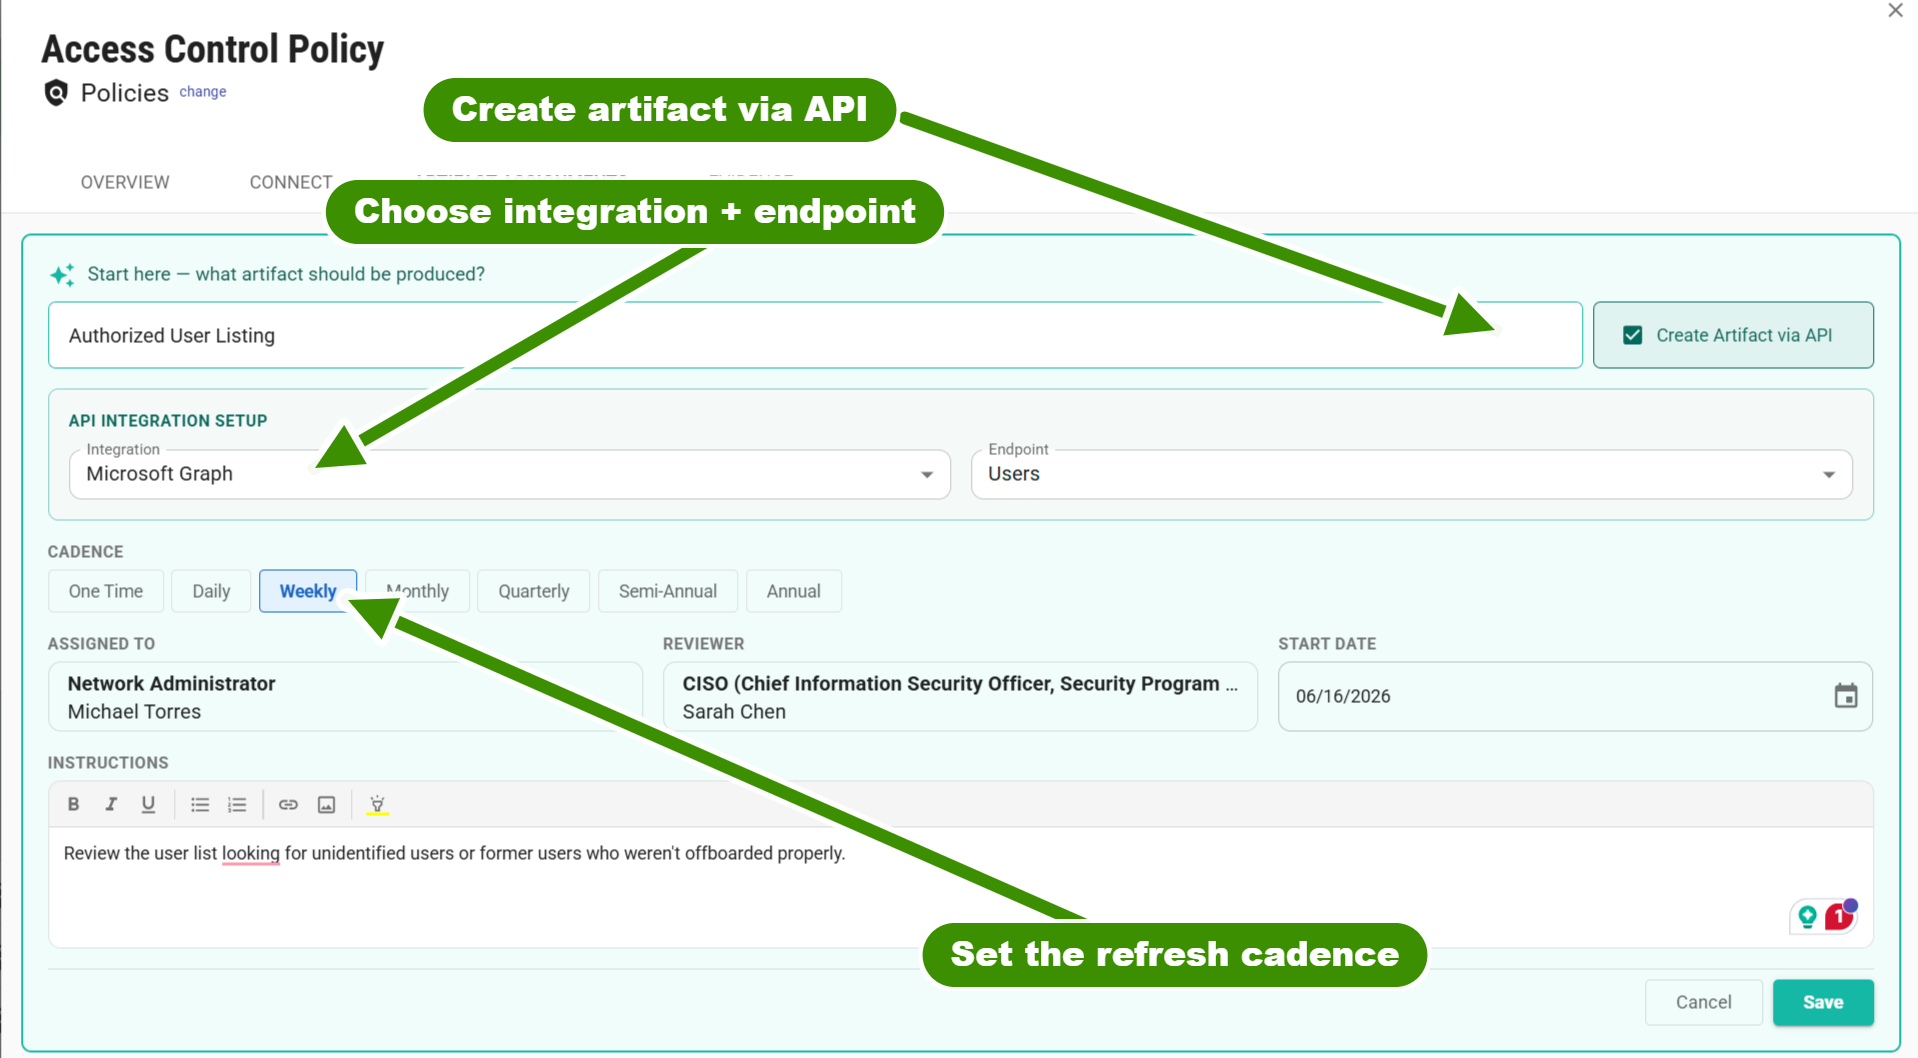Click the Policies shield icon

point(57,93)
